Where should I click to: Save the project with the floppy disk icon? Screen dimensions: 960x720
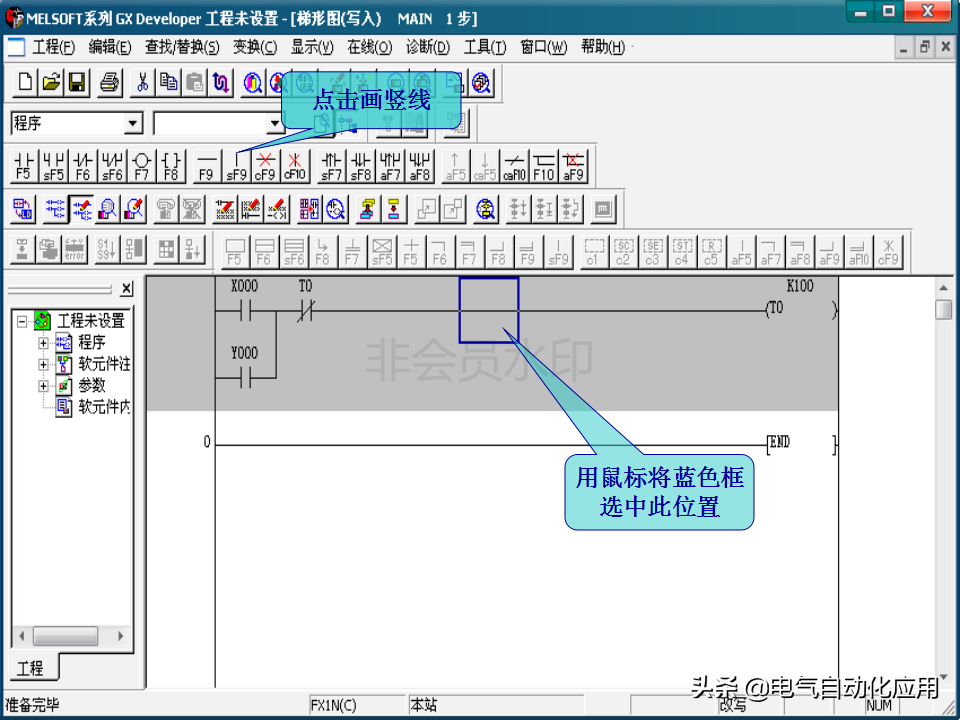pyautogui.click(x=77, y=82)
